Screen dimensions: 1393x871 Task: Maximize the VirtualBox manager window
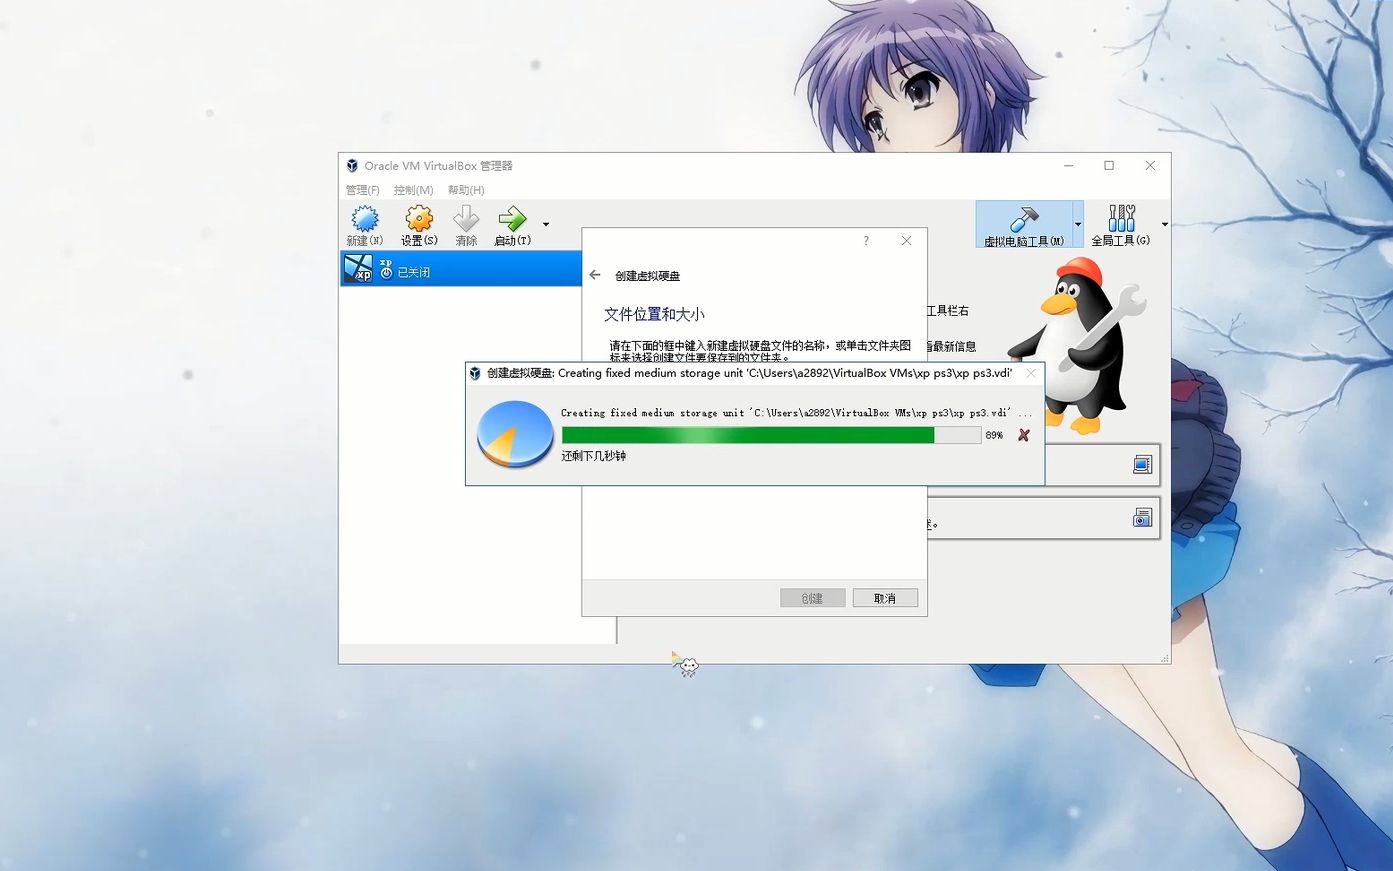(1109, 166)
